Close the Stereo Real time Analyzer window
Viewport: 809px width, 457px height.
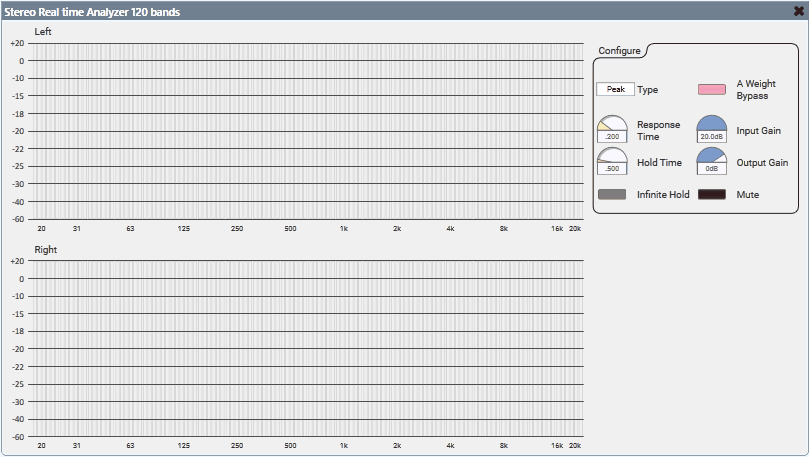click(x=797, y=11)
